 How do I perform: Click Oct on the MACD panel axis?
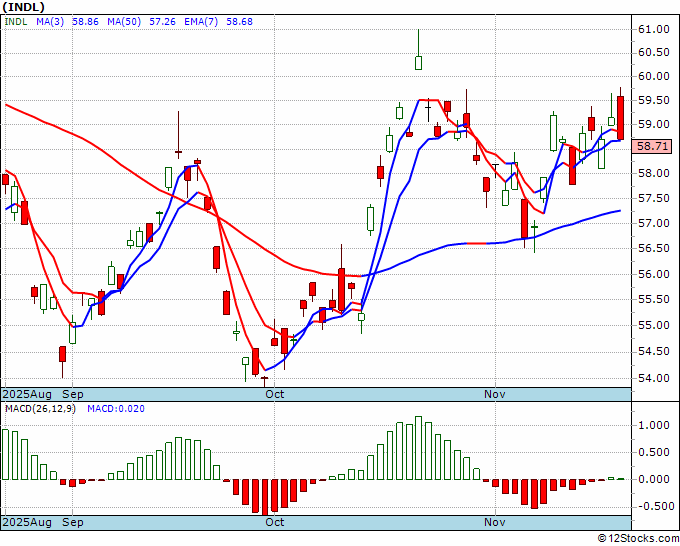(x=275, y=522)
